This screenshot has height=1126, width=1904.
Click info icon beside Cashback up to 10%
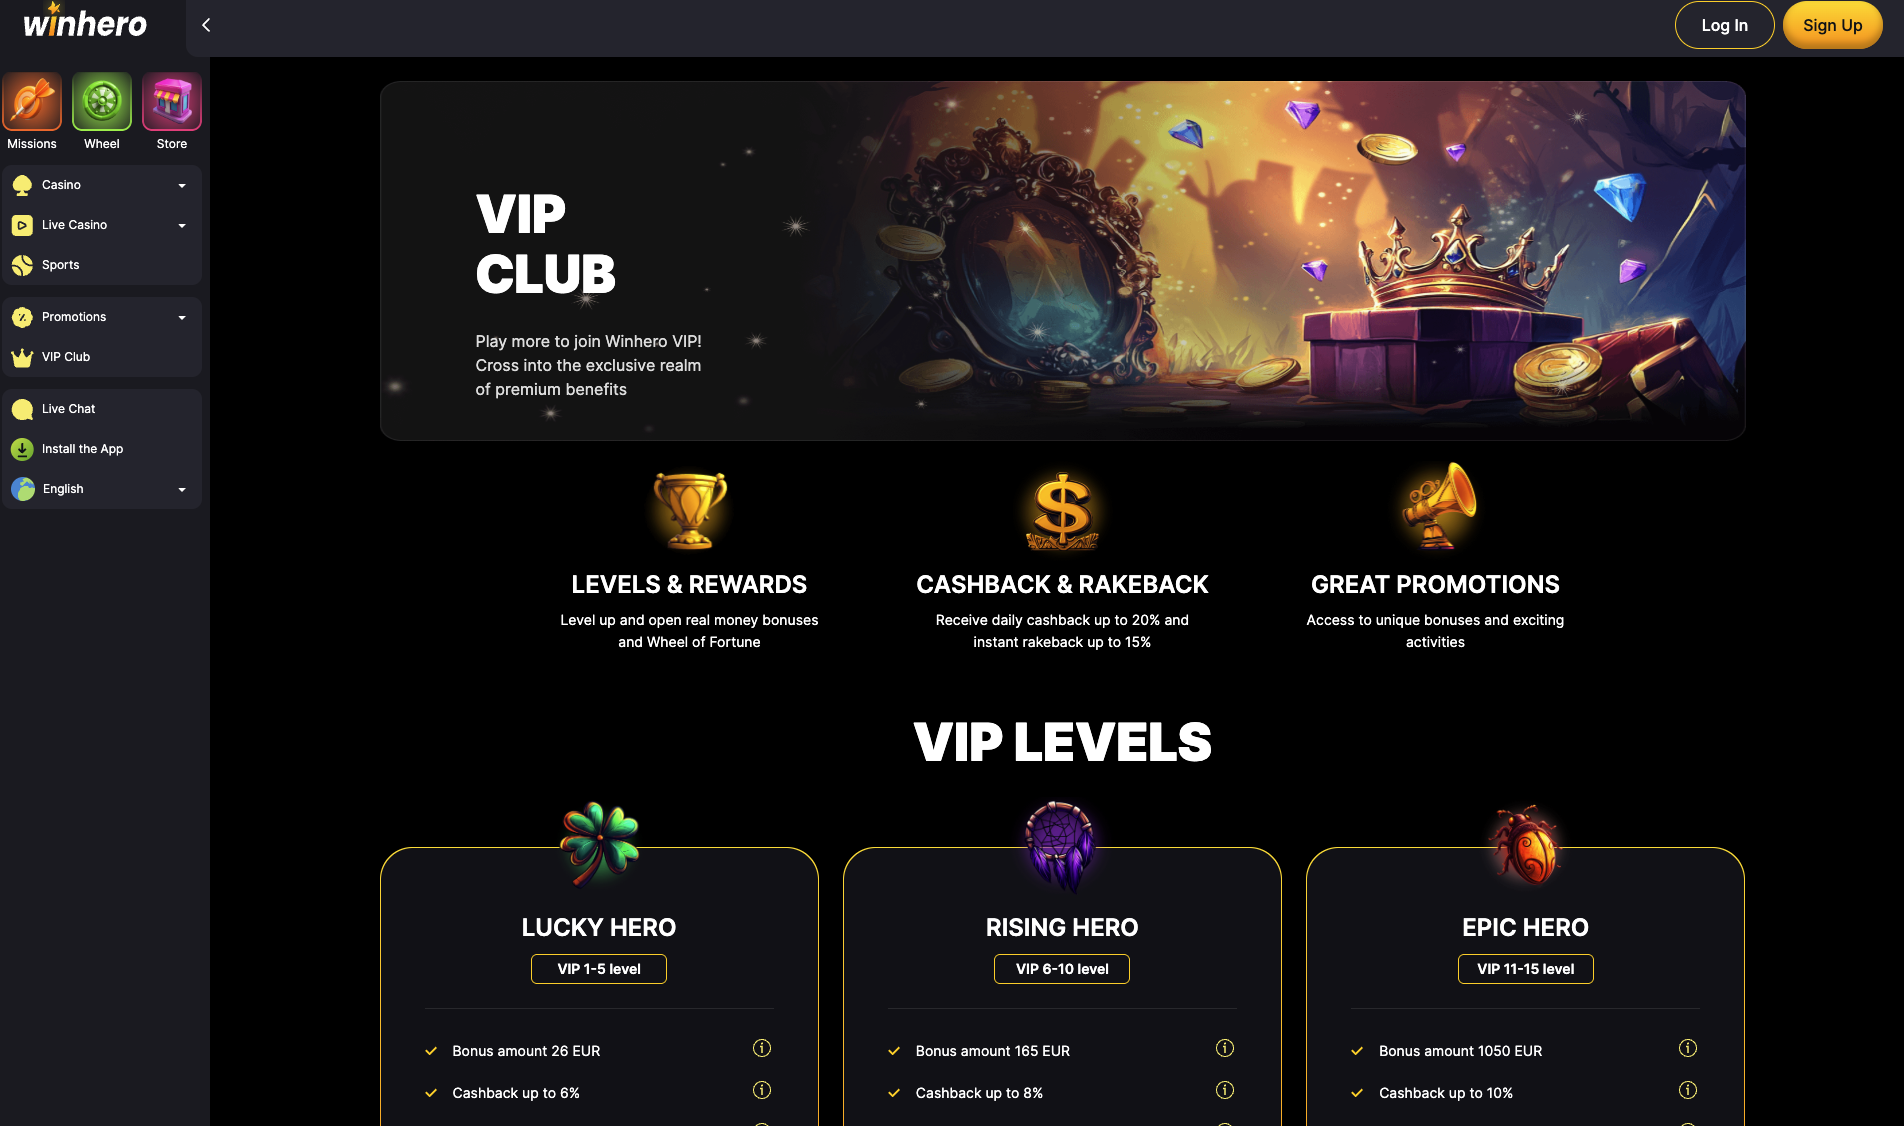pyautogui.click(x=1688, y=1090)
